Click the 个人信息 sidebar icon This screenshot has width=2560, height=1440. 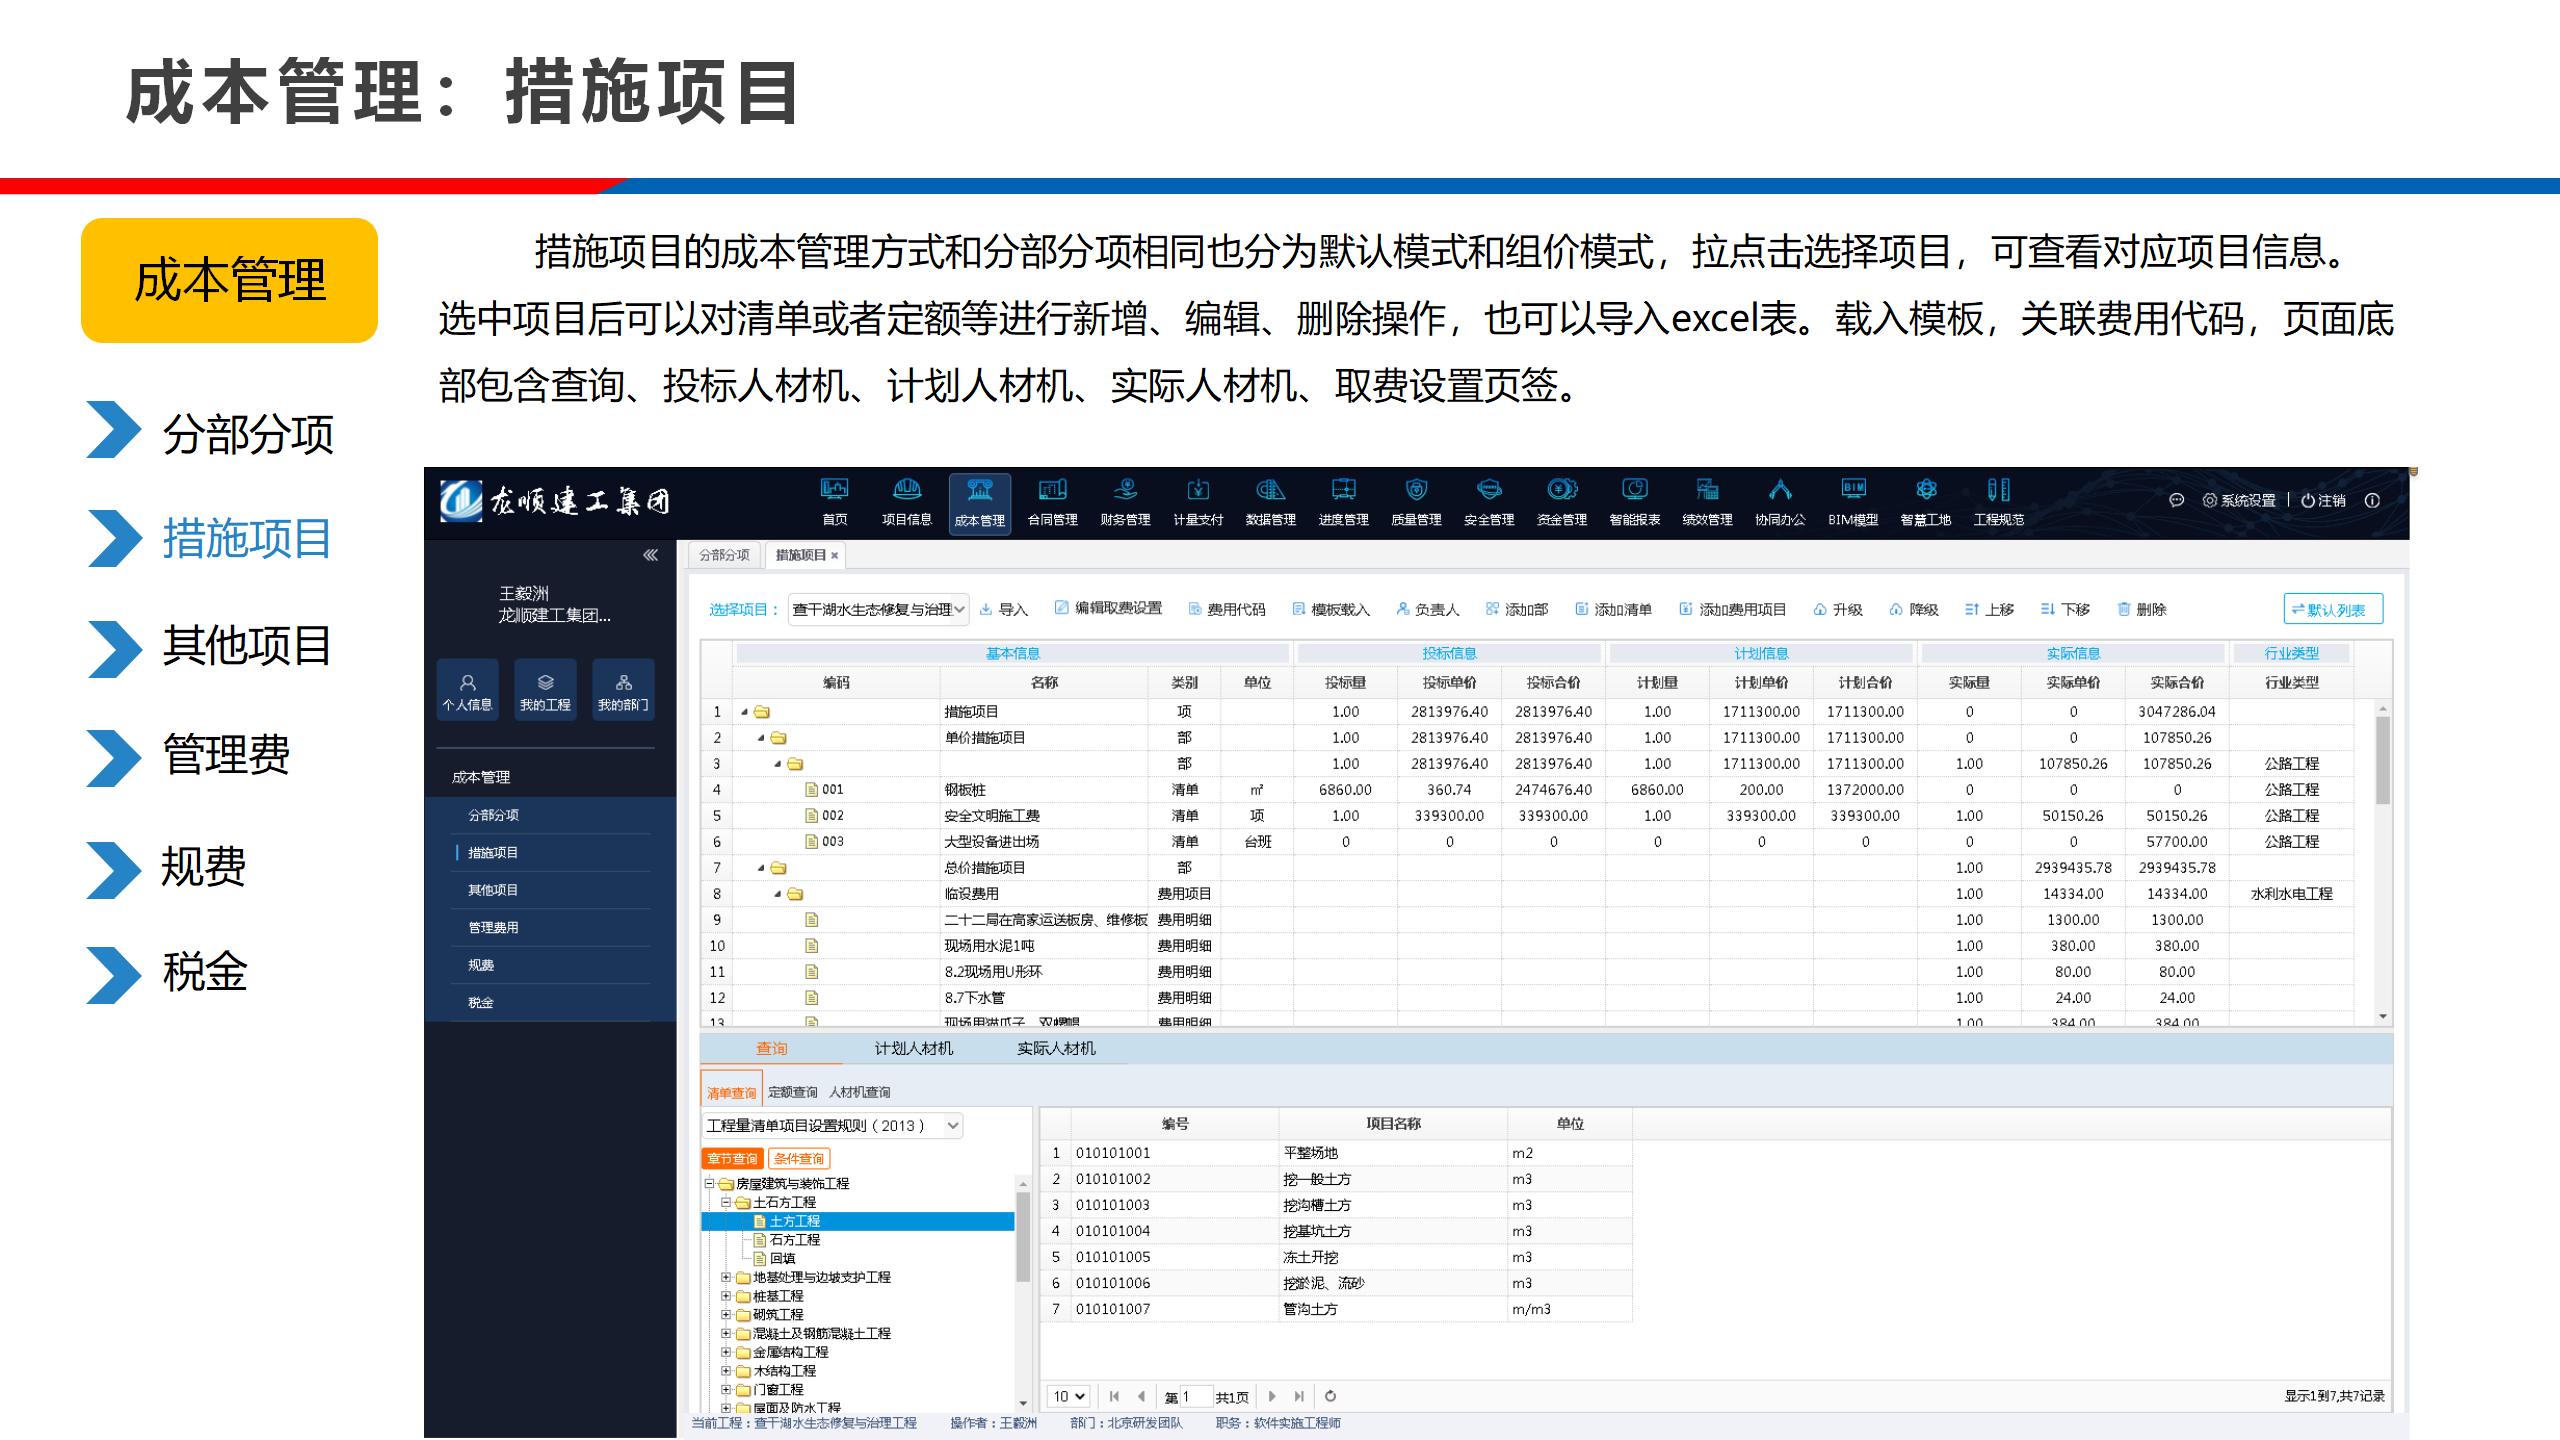point(467,689)
